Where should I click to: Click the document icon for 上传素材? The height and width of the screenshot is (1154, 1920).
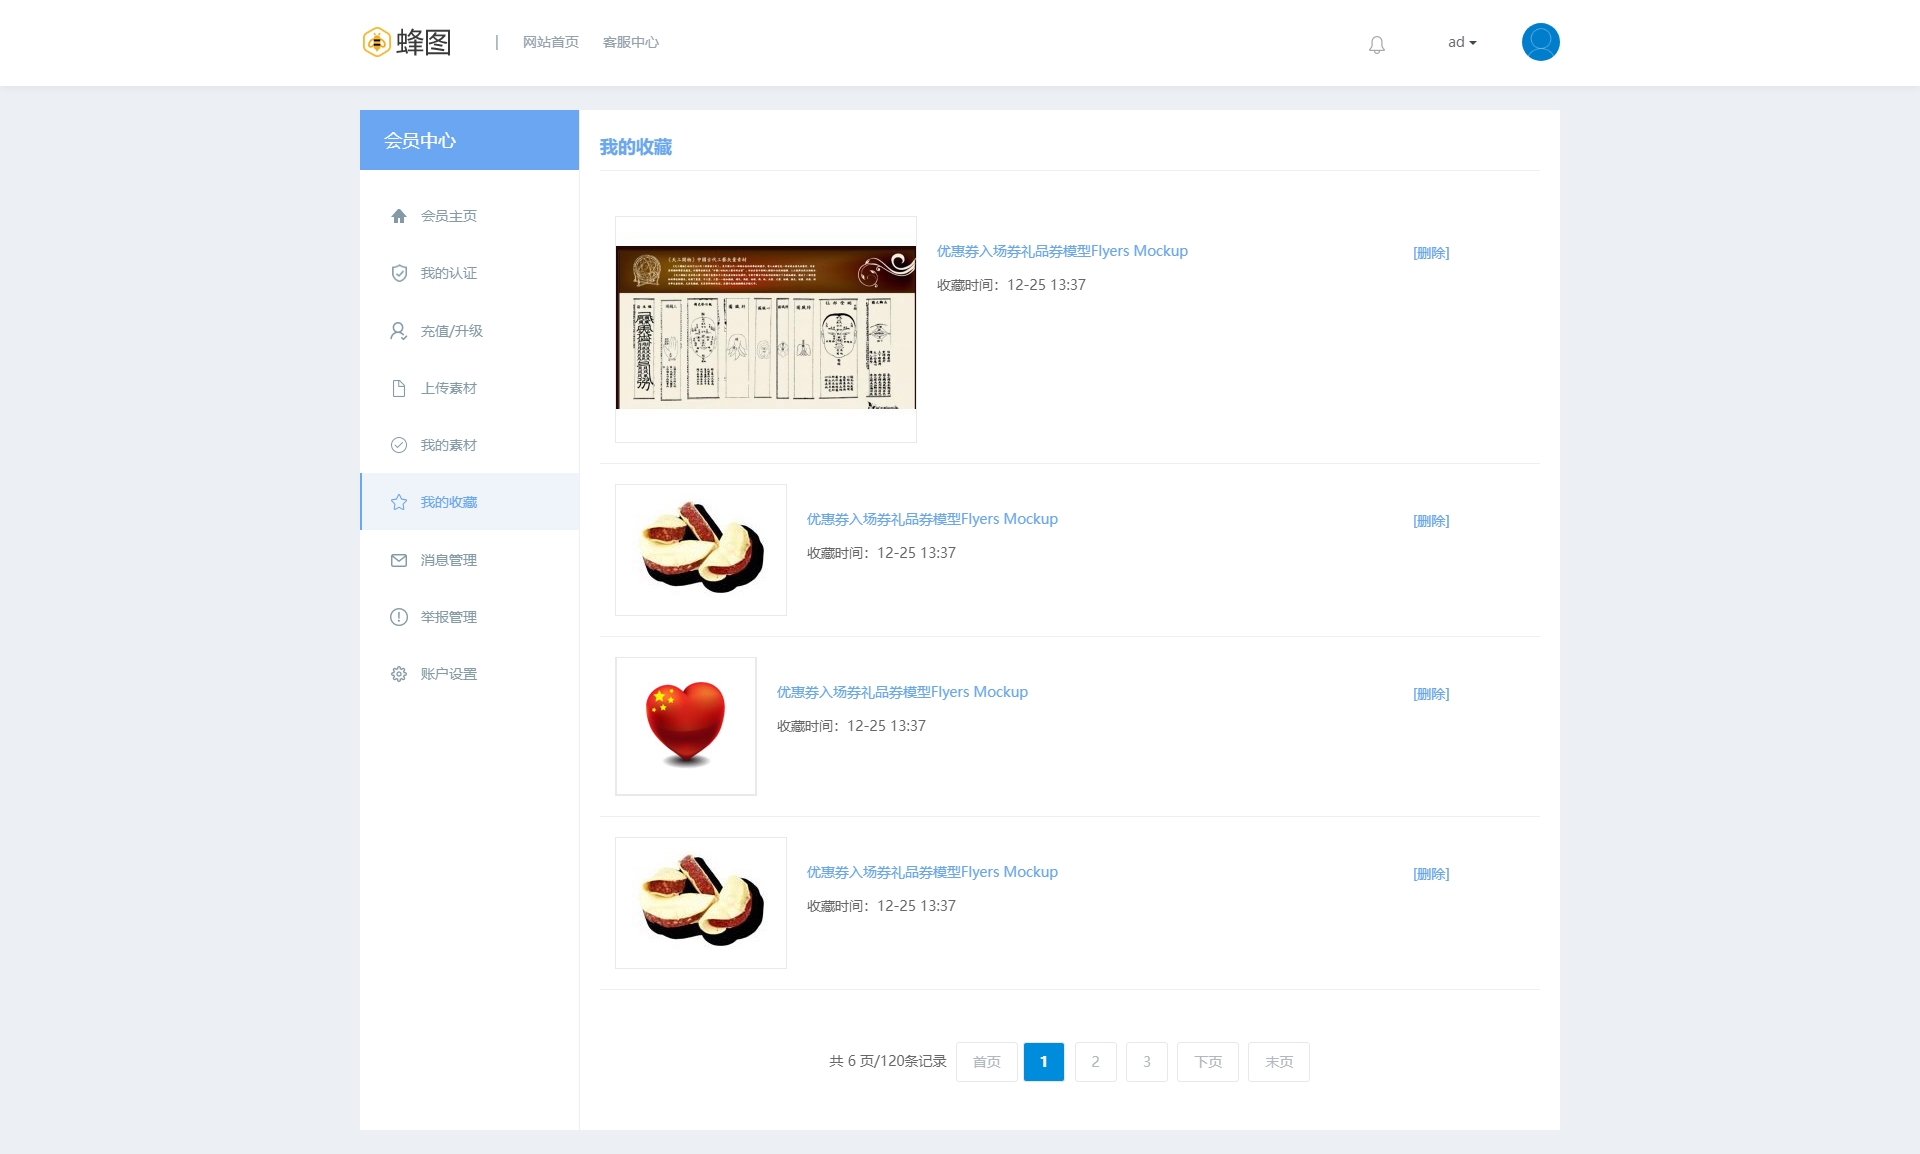399,388
